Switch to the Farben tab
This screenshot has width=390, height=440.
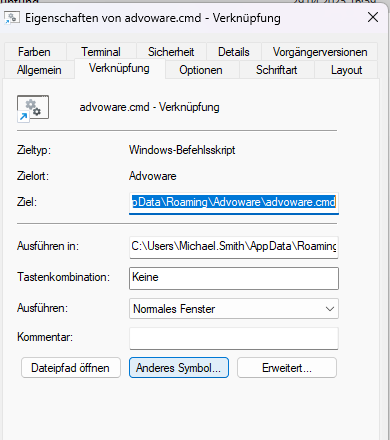34,52
